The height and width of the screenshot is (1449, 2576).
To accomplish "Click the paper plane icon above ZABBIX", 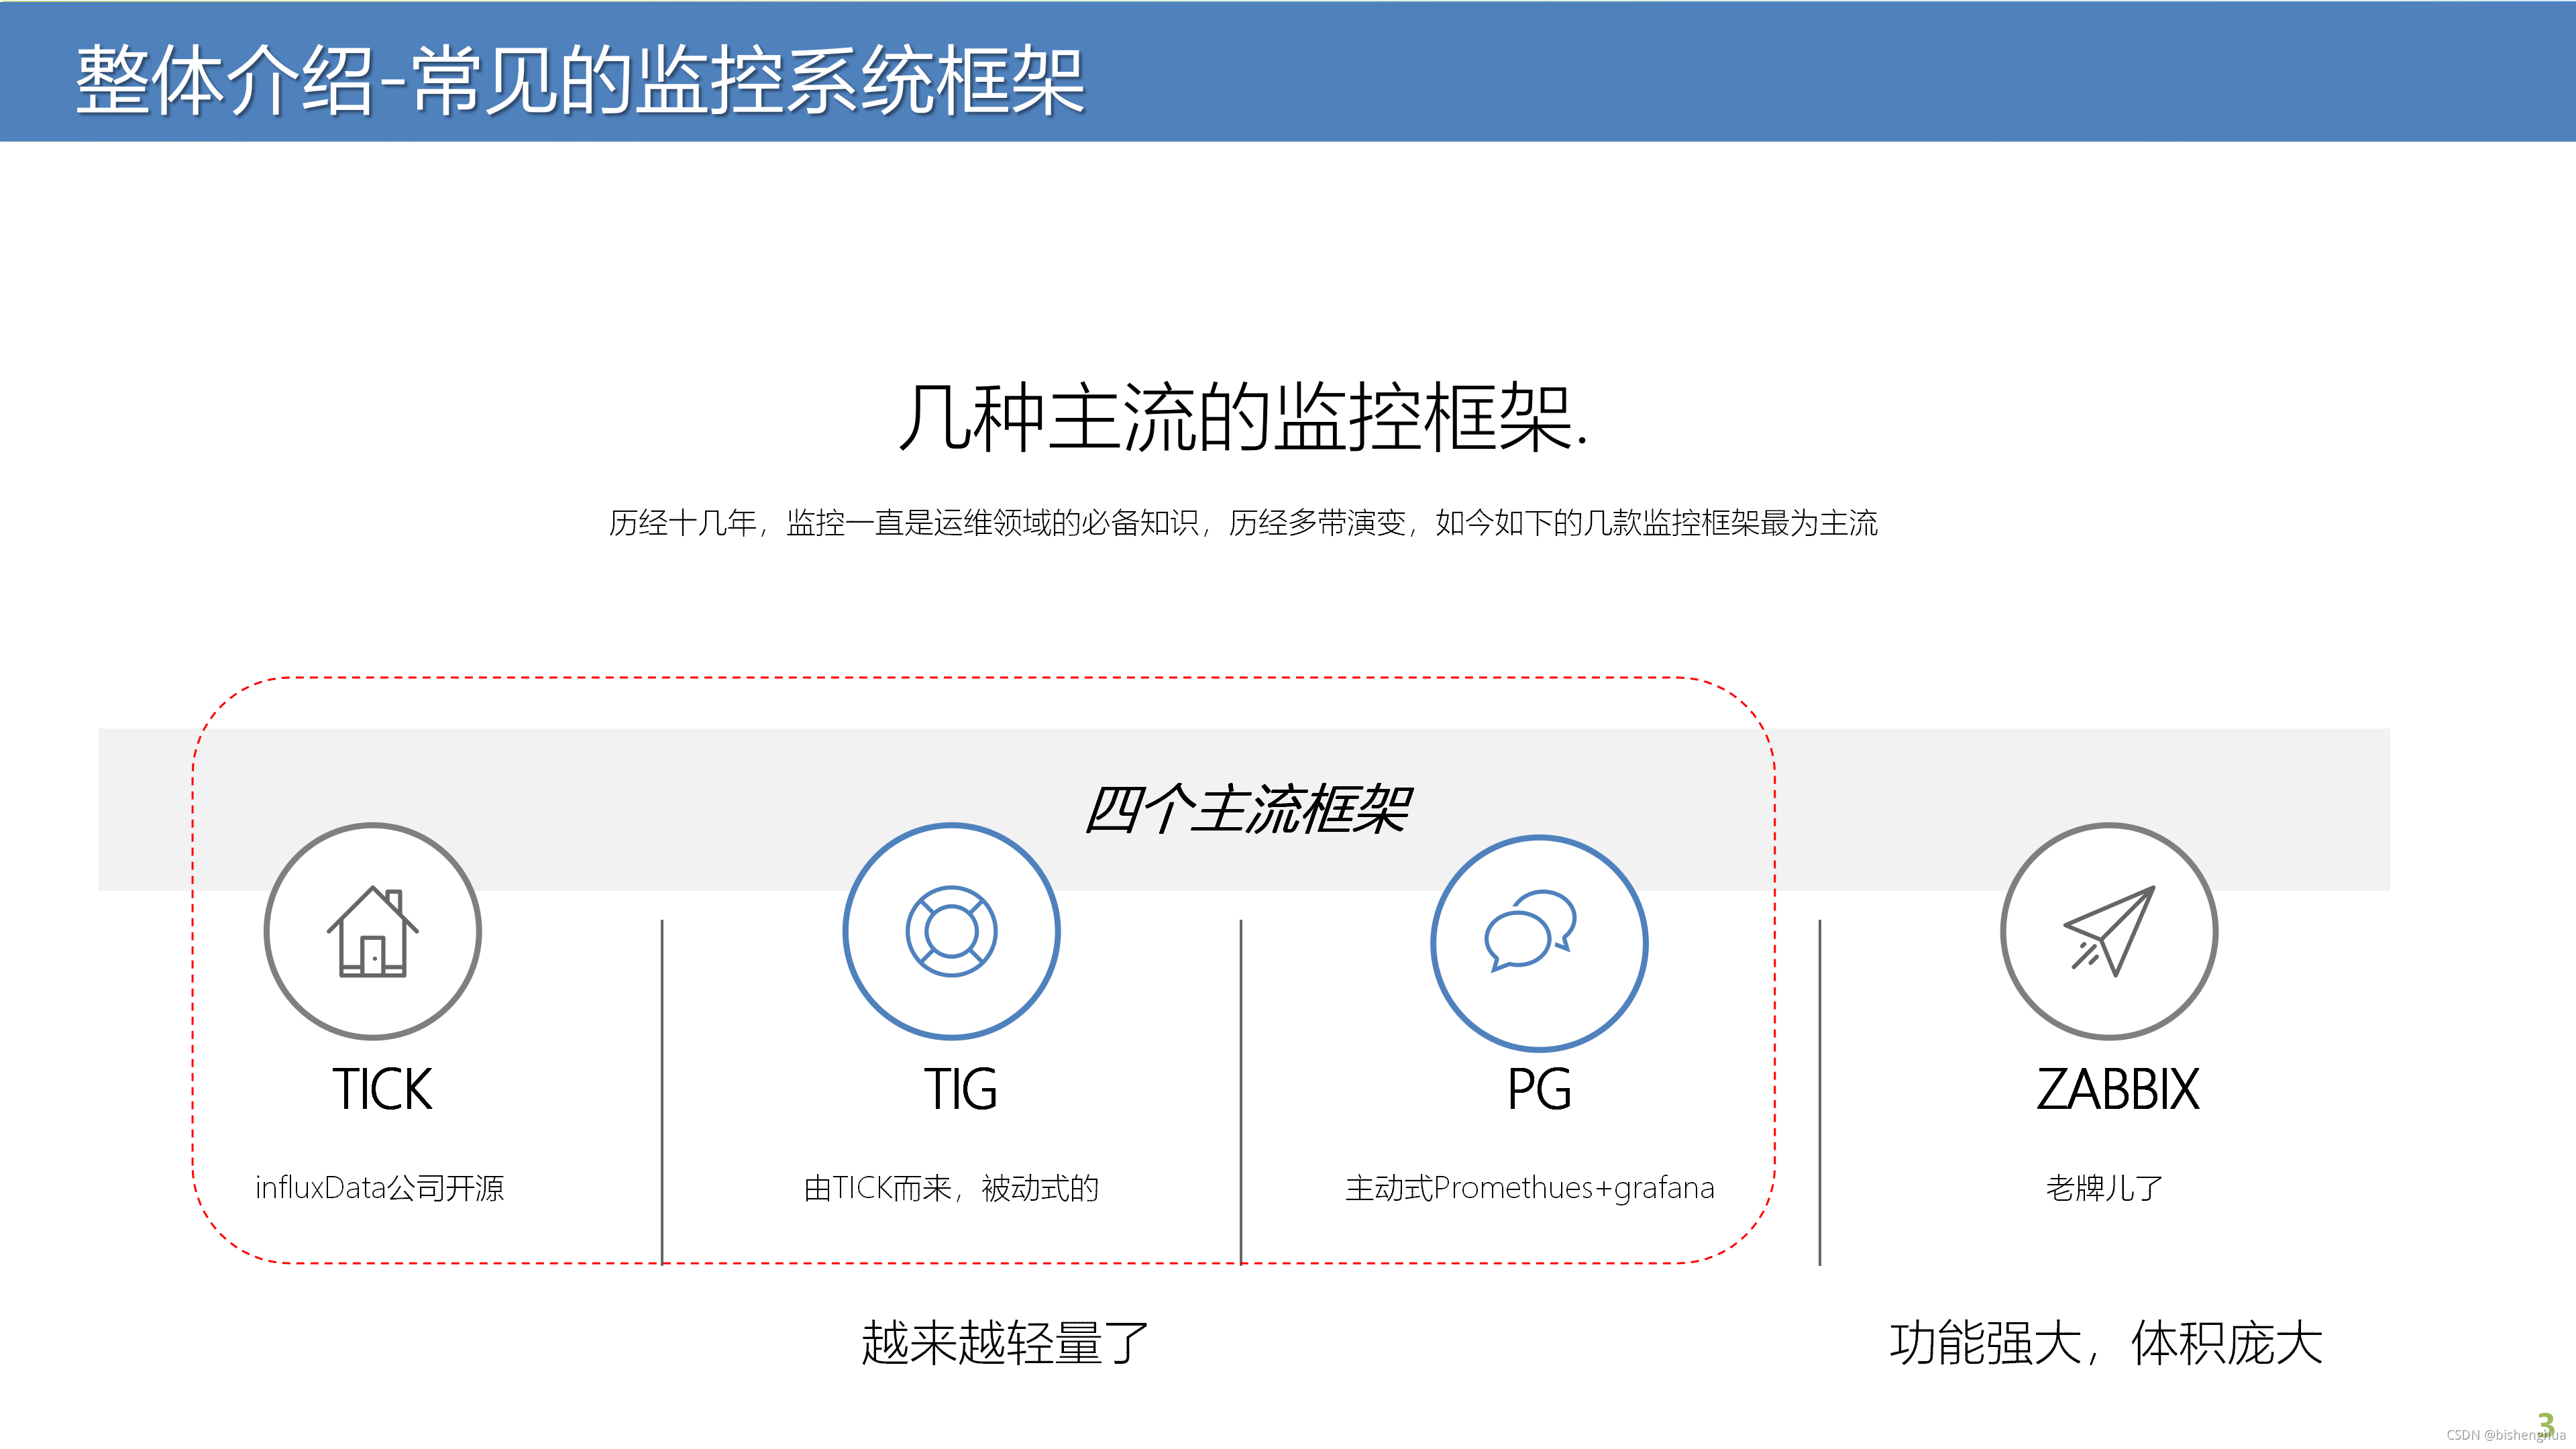I will click(x=2109, y=931).
